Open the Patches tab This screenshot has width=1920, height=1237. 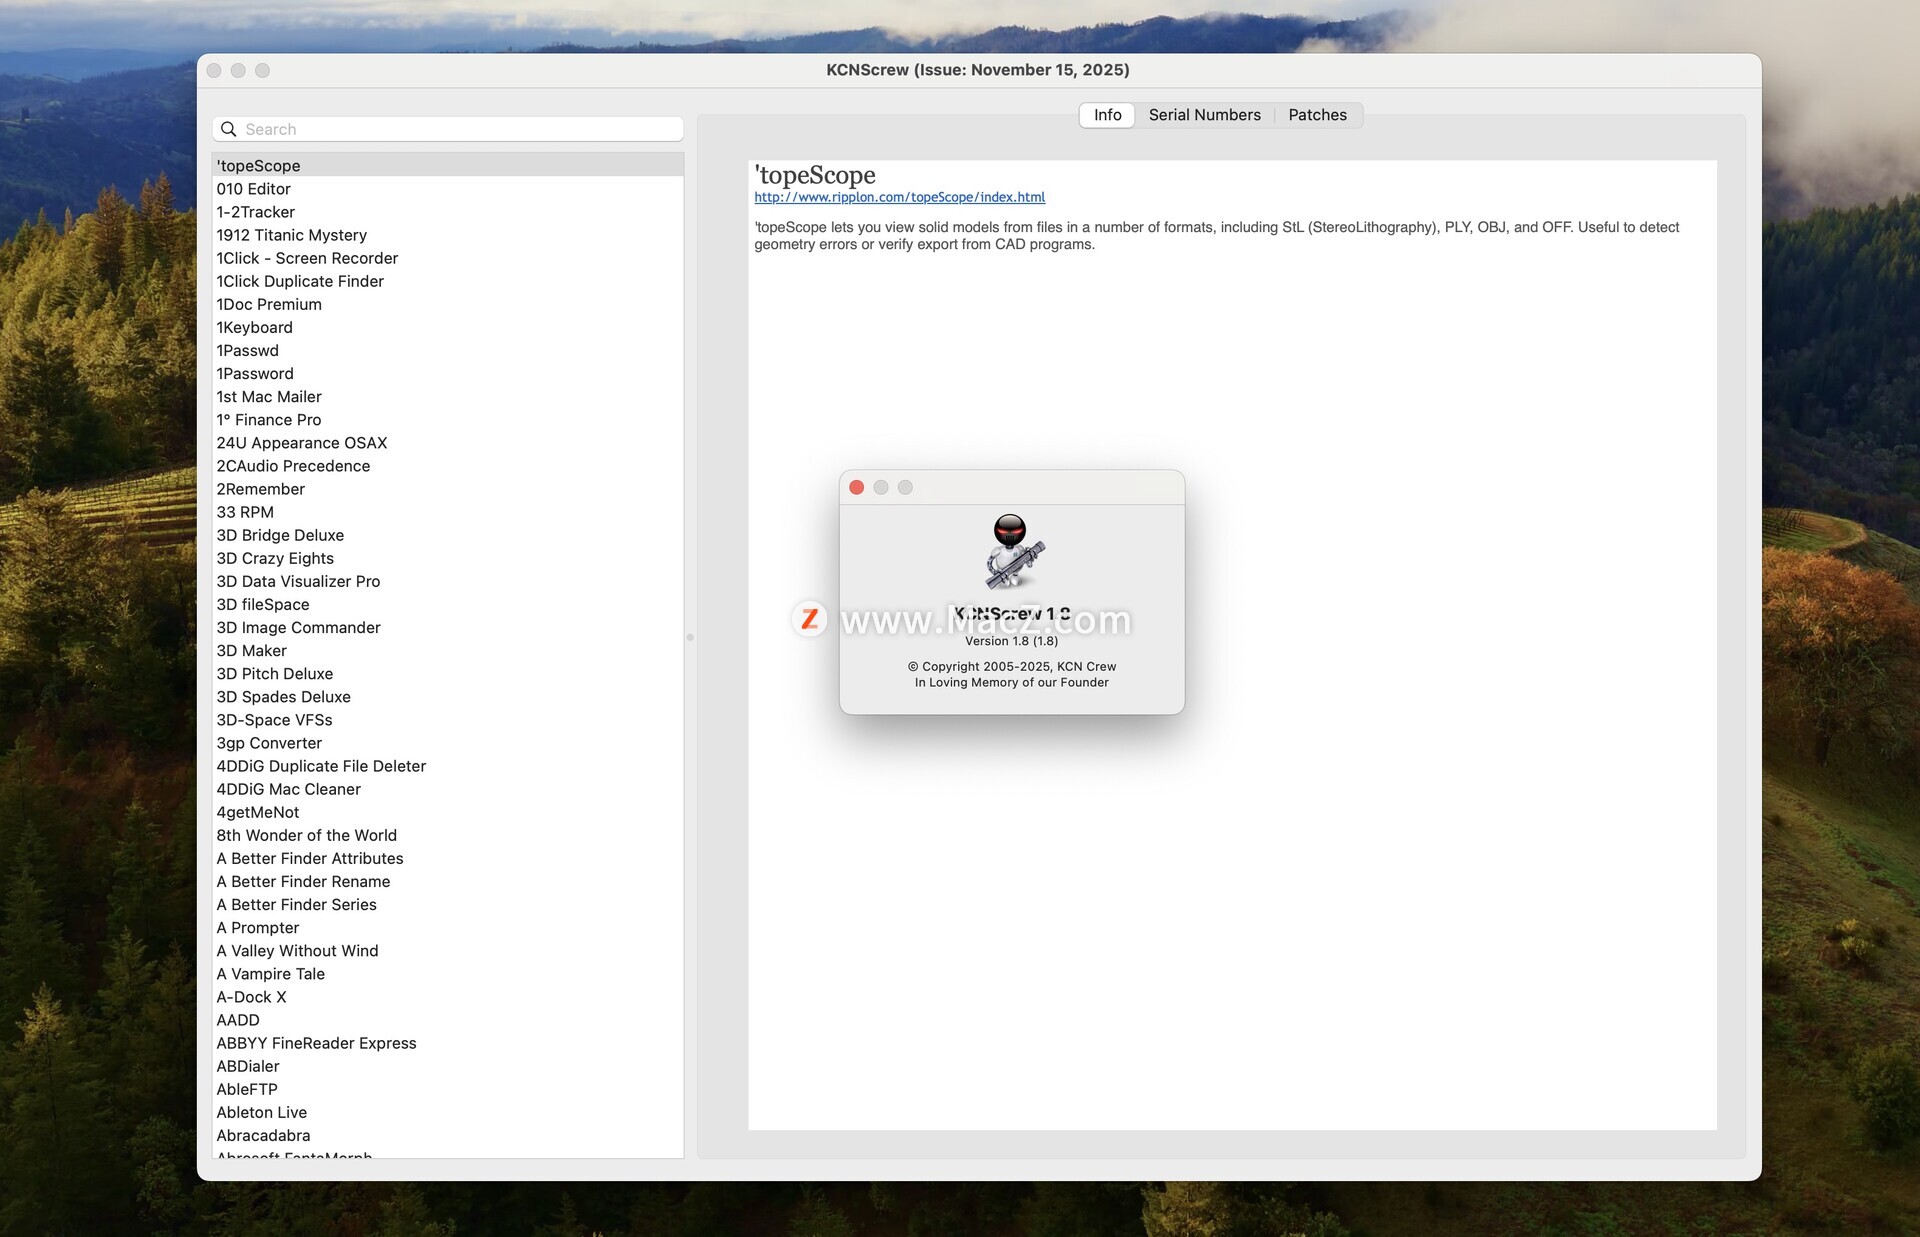(1316, 115)
